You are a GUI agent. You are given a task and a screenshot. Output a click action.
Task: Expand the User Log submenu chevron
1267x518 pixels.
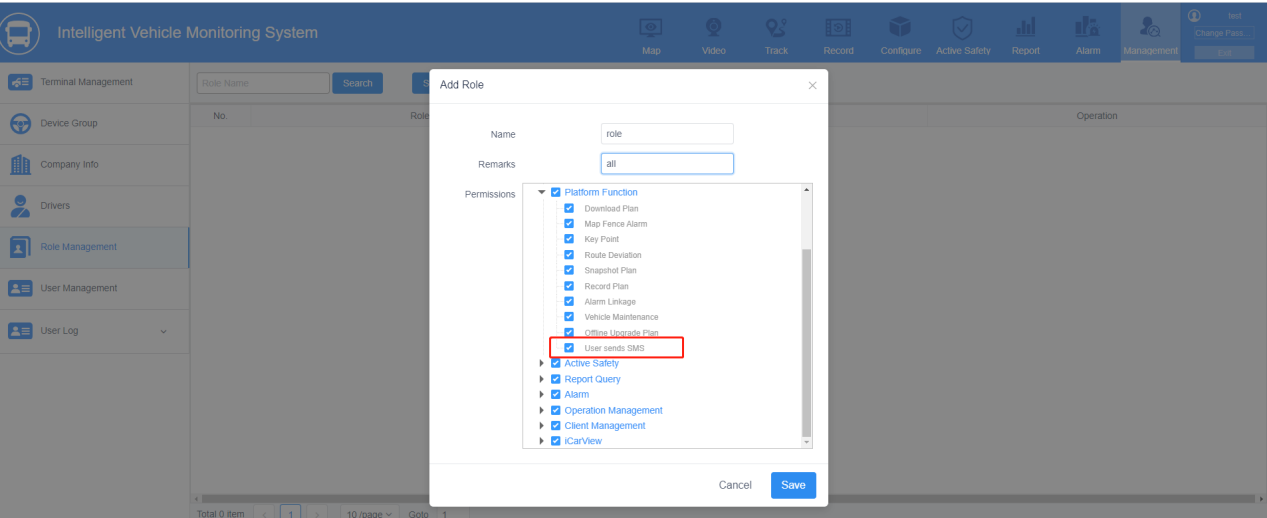[x=164, y=331]
